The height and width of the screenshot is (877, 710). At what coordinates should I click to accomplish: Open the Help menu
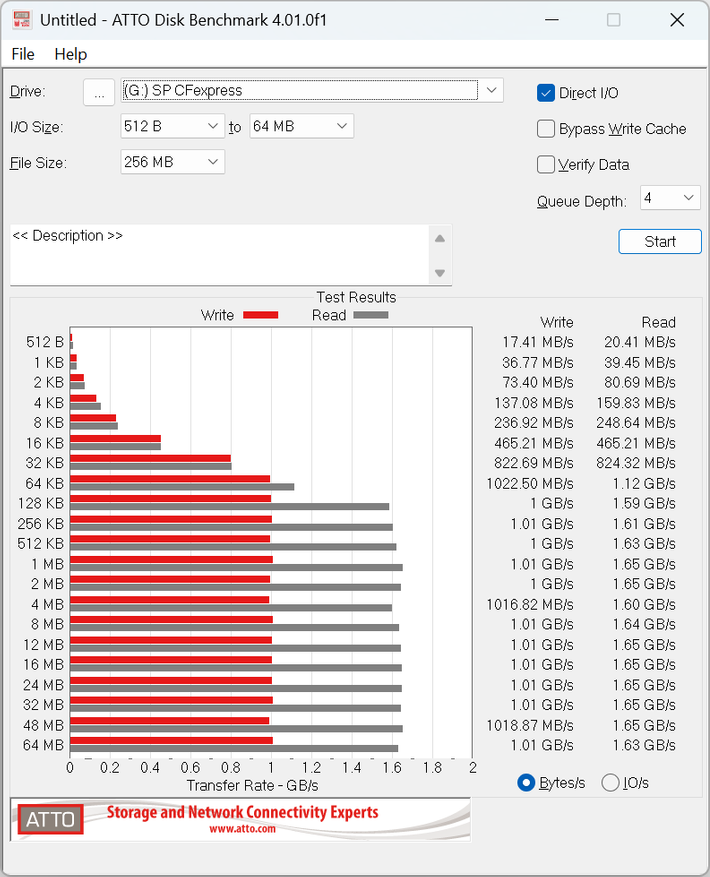[x=70, y=54]
